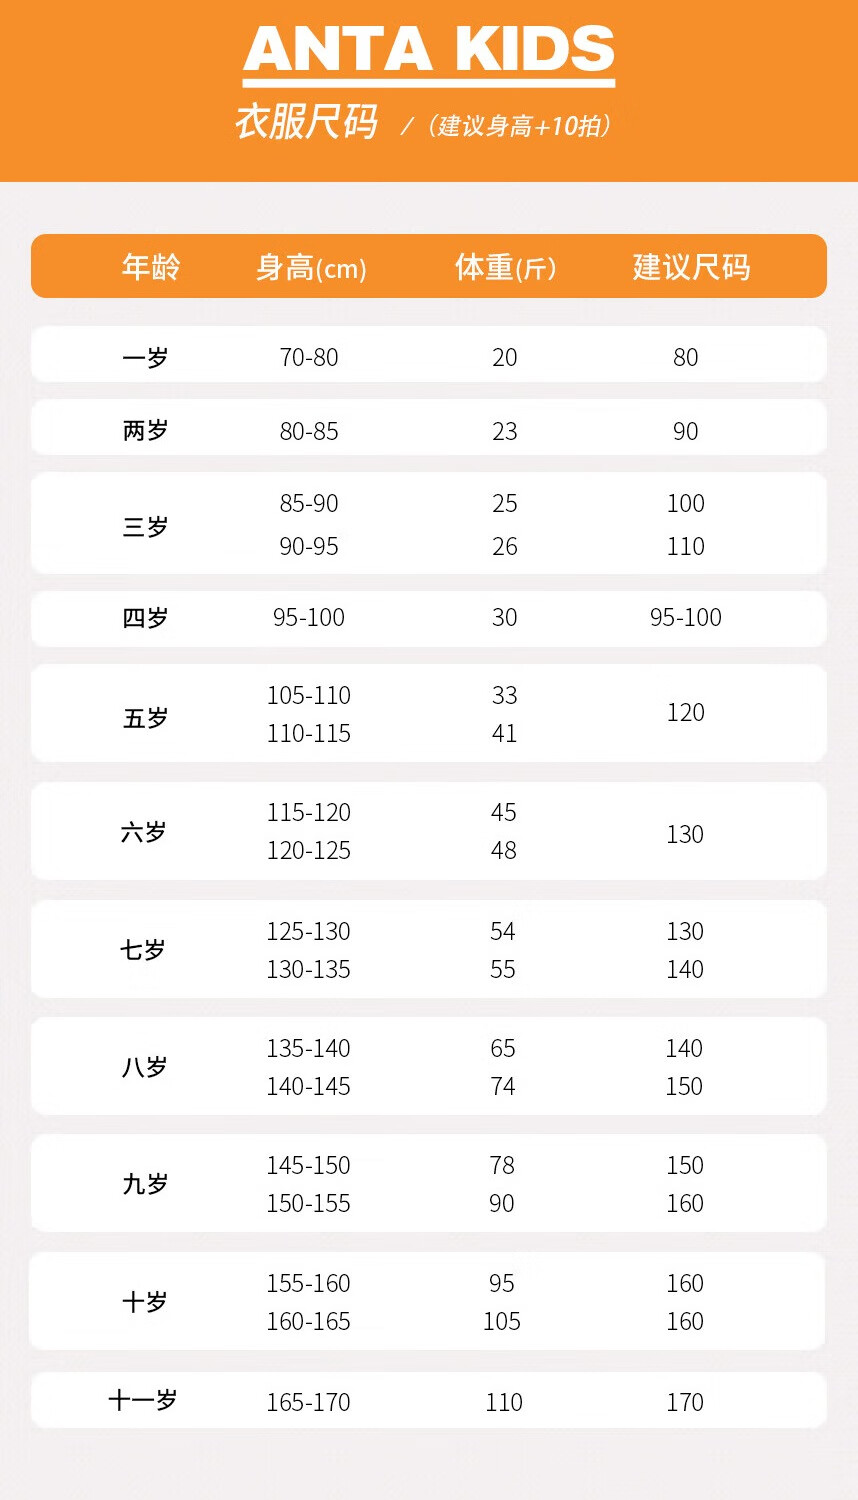Click the 七岁 row label
Viewport: 858px width, 1500px height.
point(143,950)
